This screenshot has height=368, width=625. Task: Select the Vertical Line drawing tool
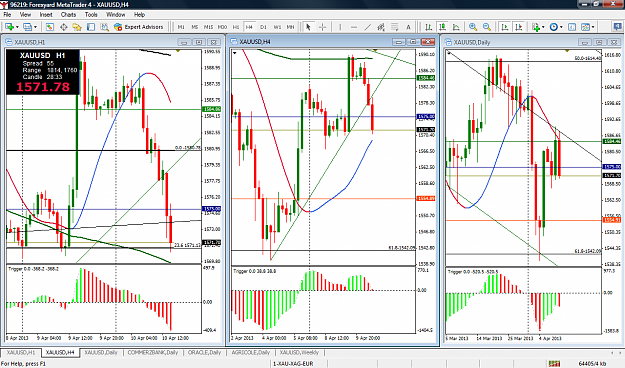[340, 27]
